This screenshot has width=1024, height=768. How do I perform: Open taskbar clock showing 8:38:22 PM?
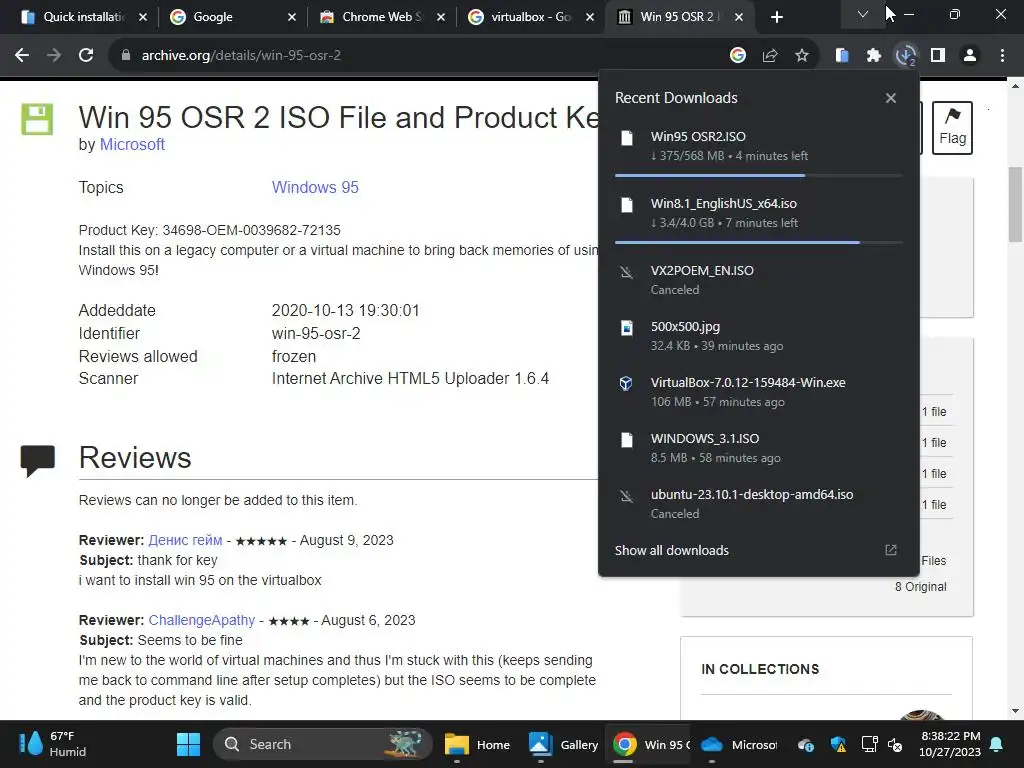(x=950, y=744)
